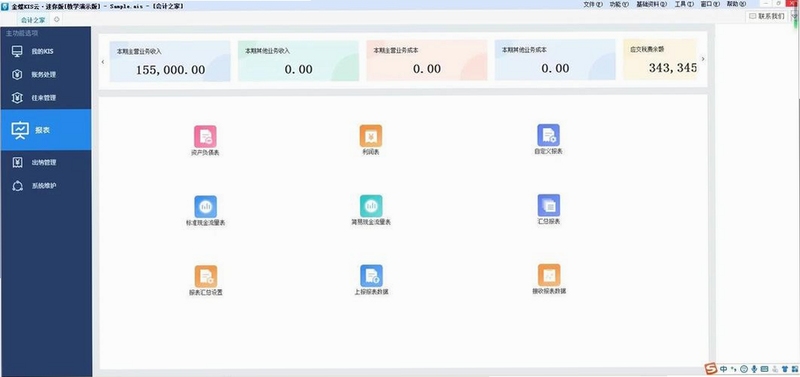Image resolution: width=800 pixels, height=377 pixels.
Task: Select 账务处理 in the left sidebar
Action: click(46, 74)
